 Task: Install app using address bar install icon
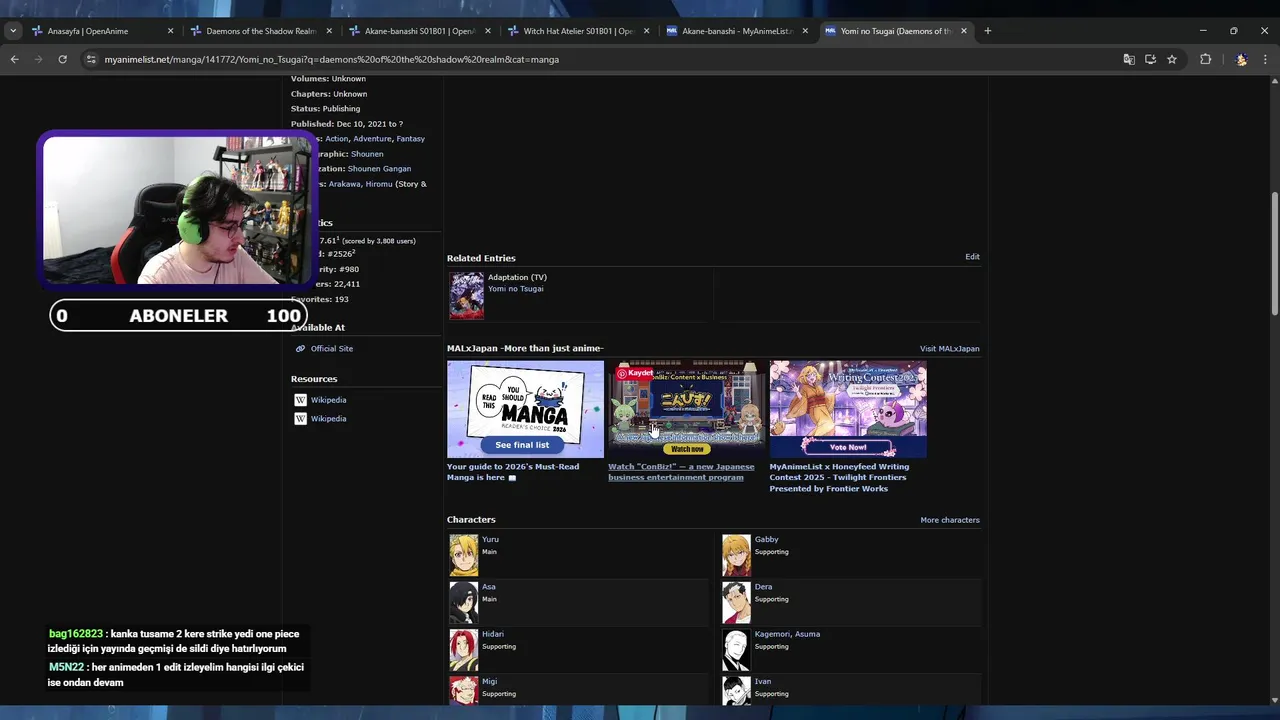pos(1150,59)
